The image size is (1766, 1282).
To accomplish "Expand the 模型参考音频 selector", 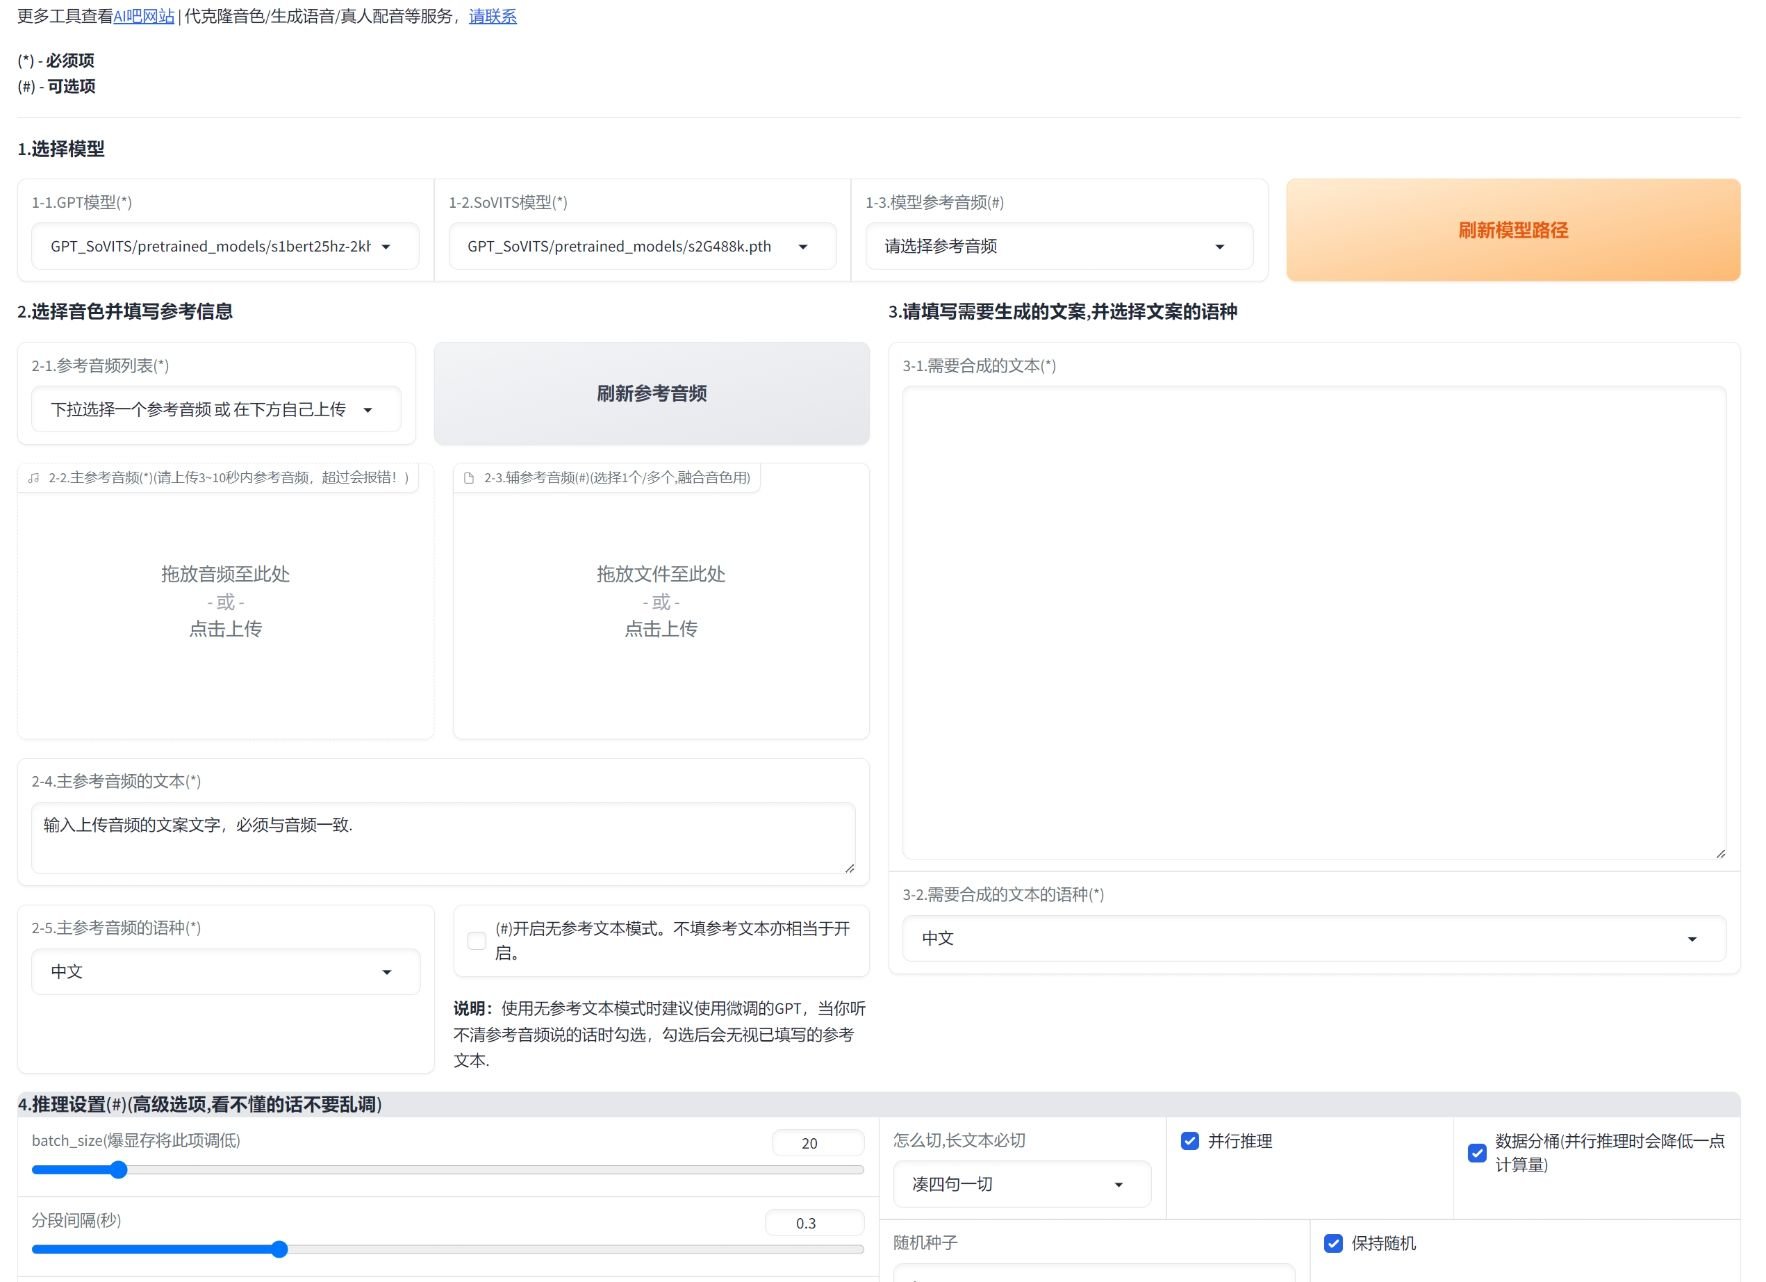I will tap(1219, 246).
